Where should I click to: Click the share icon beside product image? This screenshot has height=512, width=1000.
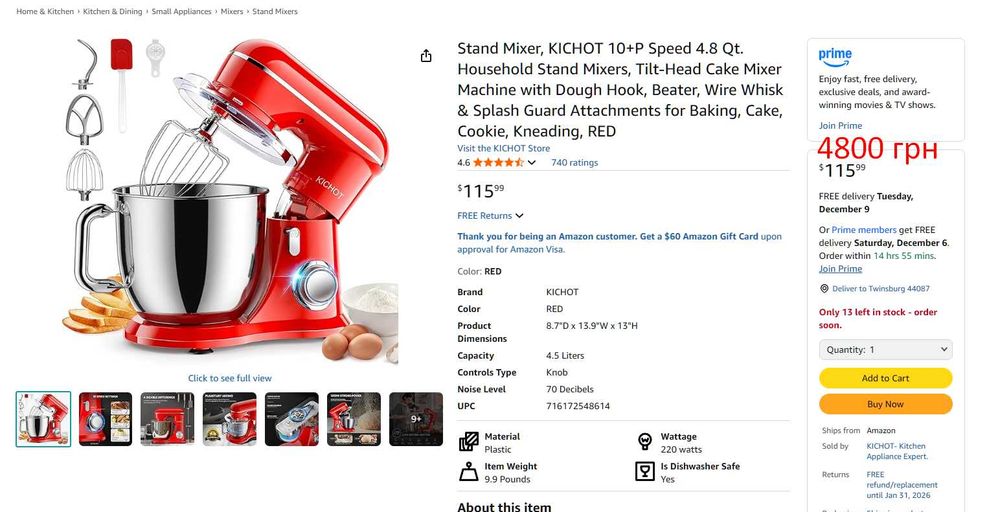pyautogui.click(x=426, y=56)
